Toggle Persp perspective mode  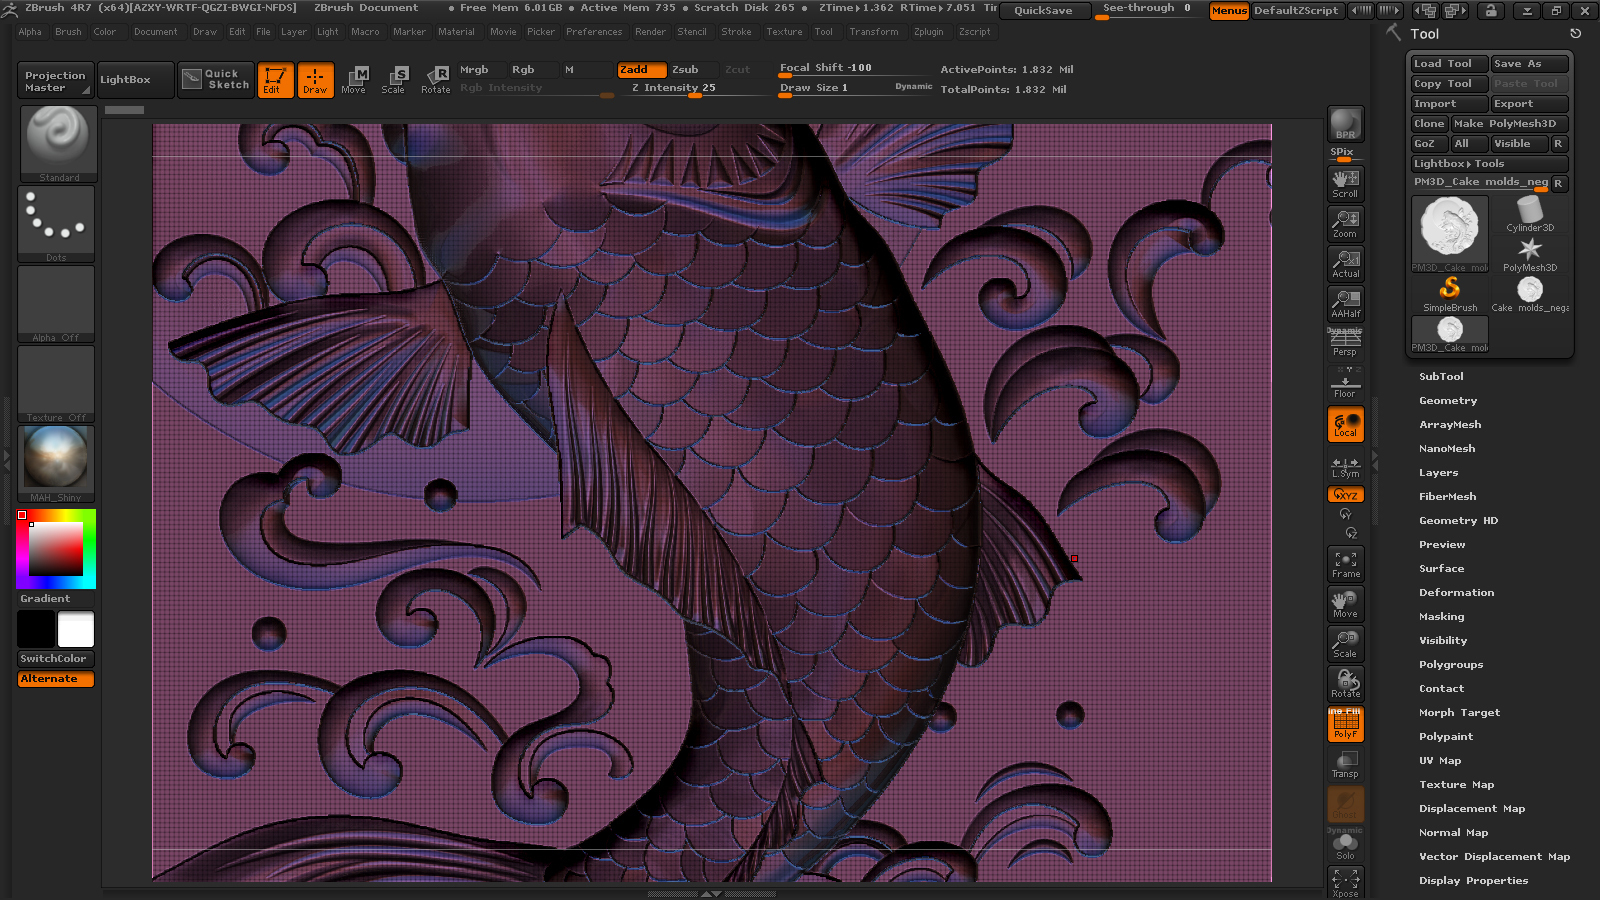click(x=1345, y=342)
